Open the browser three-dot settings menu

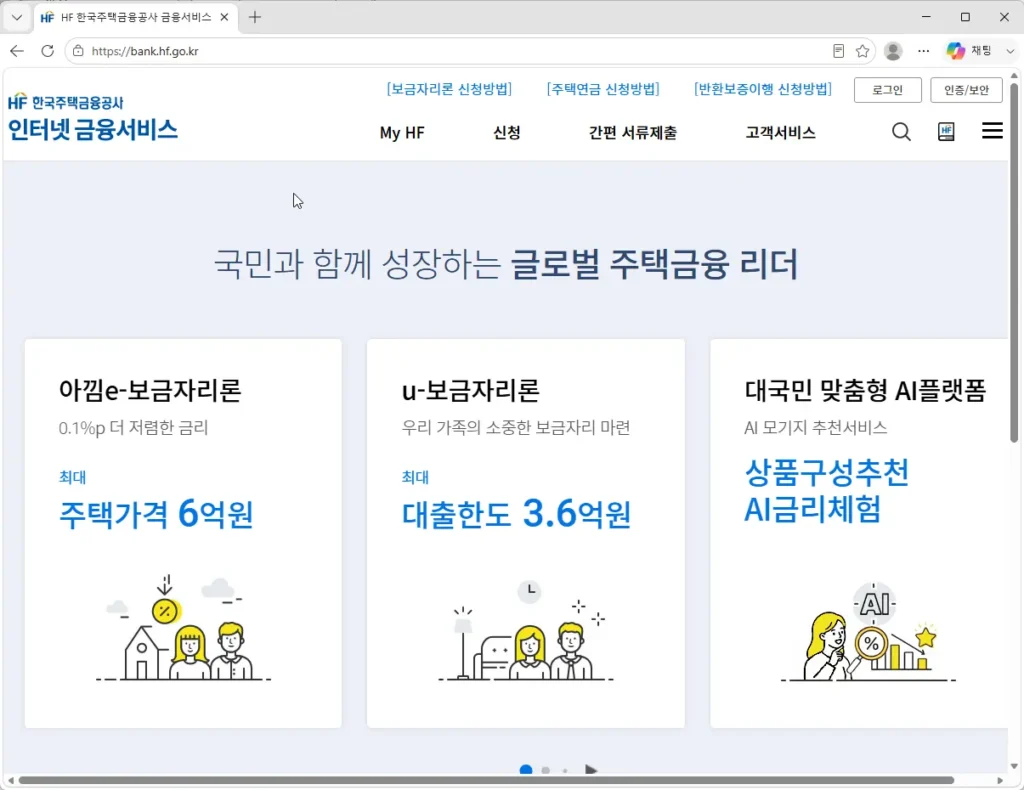[923, 51]
